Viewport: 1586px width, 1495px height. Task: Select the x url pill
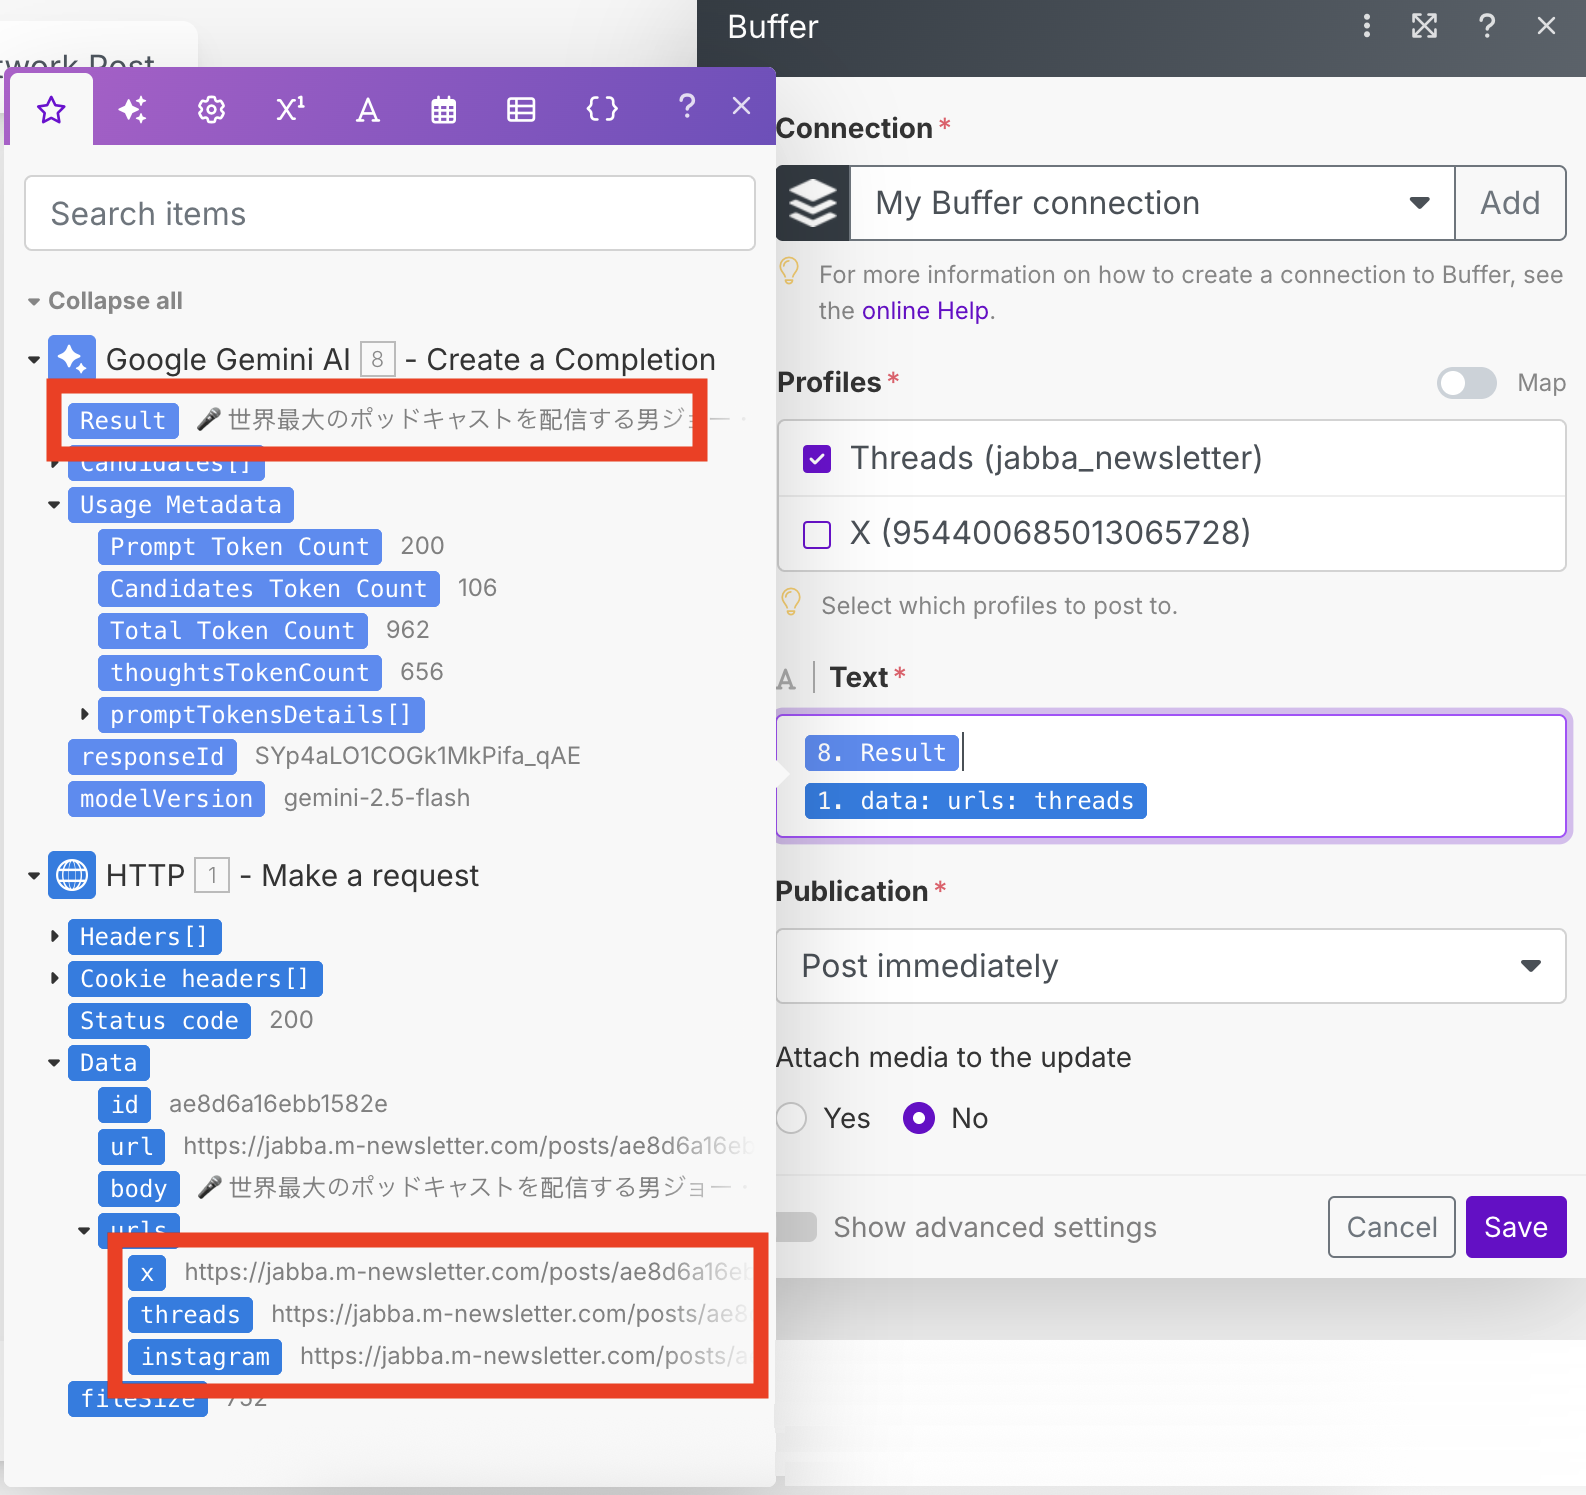tap(147, 1273)
